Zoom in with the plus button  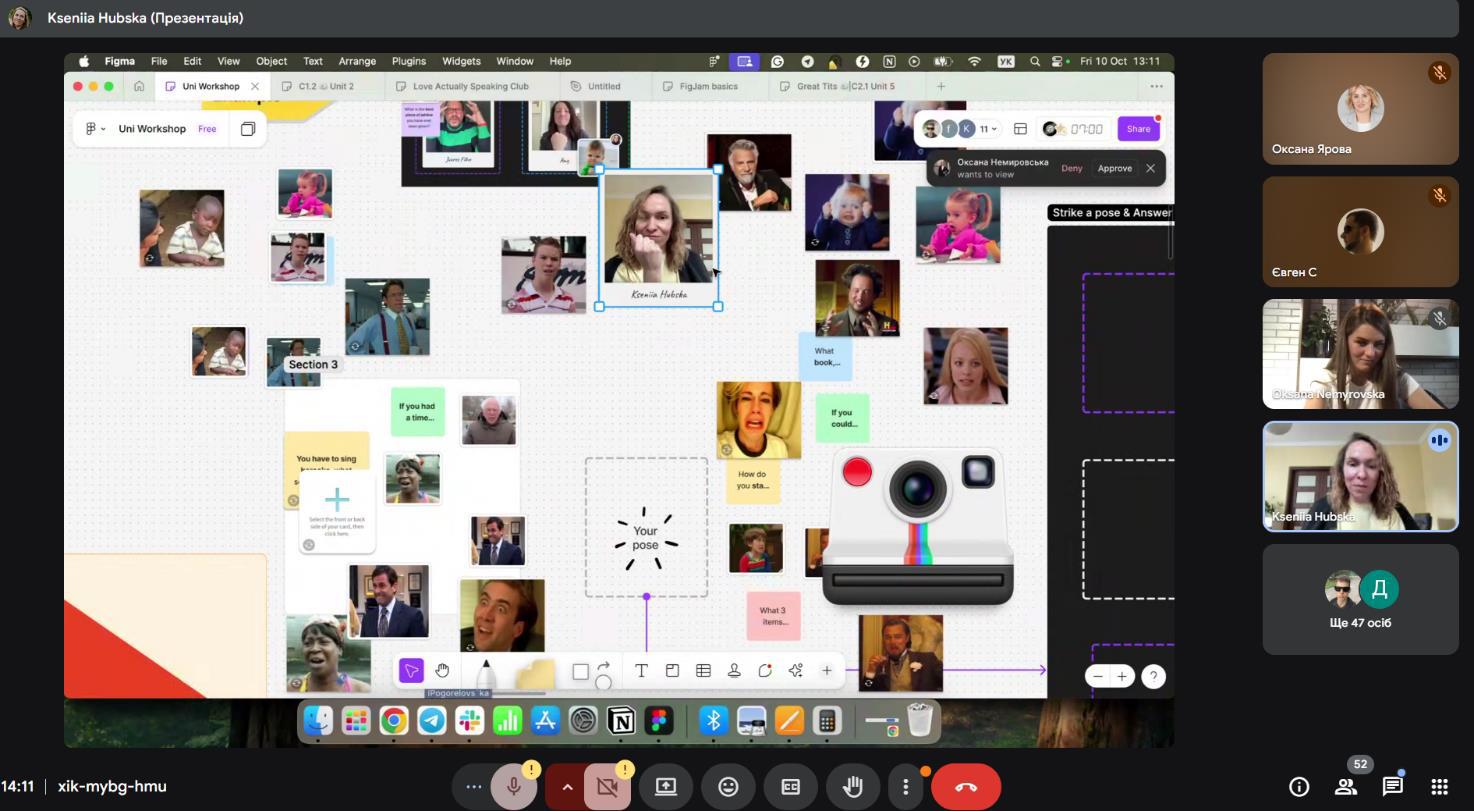click(1122, 677)
